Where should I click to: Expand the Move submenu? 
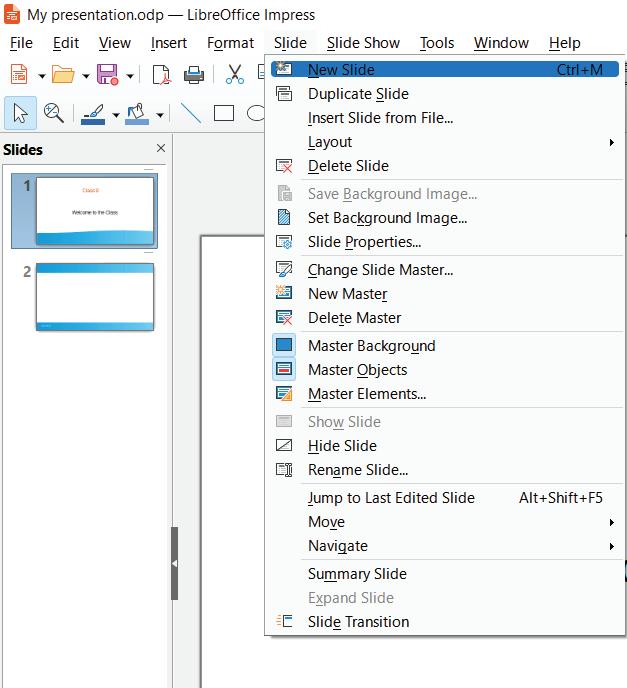pyautogui.click(x=612, y=522)
